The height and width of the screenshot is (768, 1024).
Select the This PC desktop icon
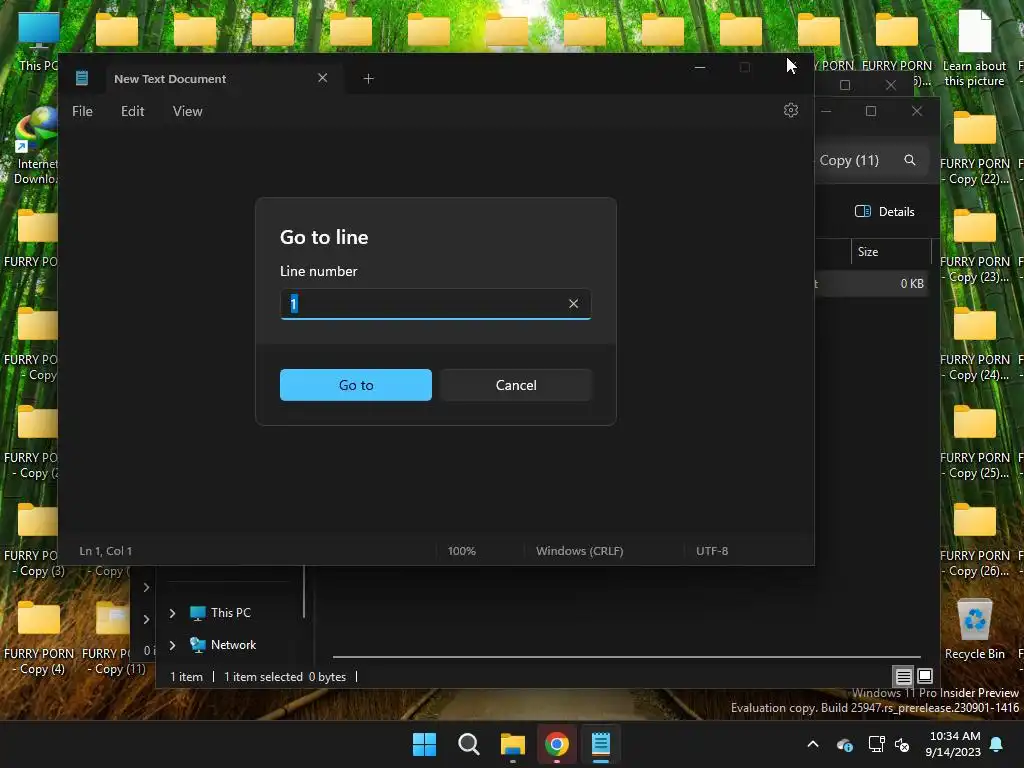38,41
